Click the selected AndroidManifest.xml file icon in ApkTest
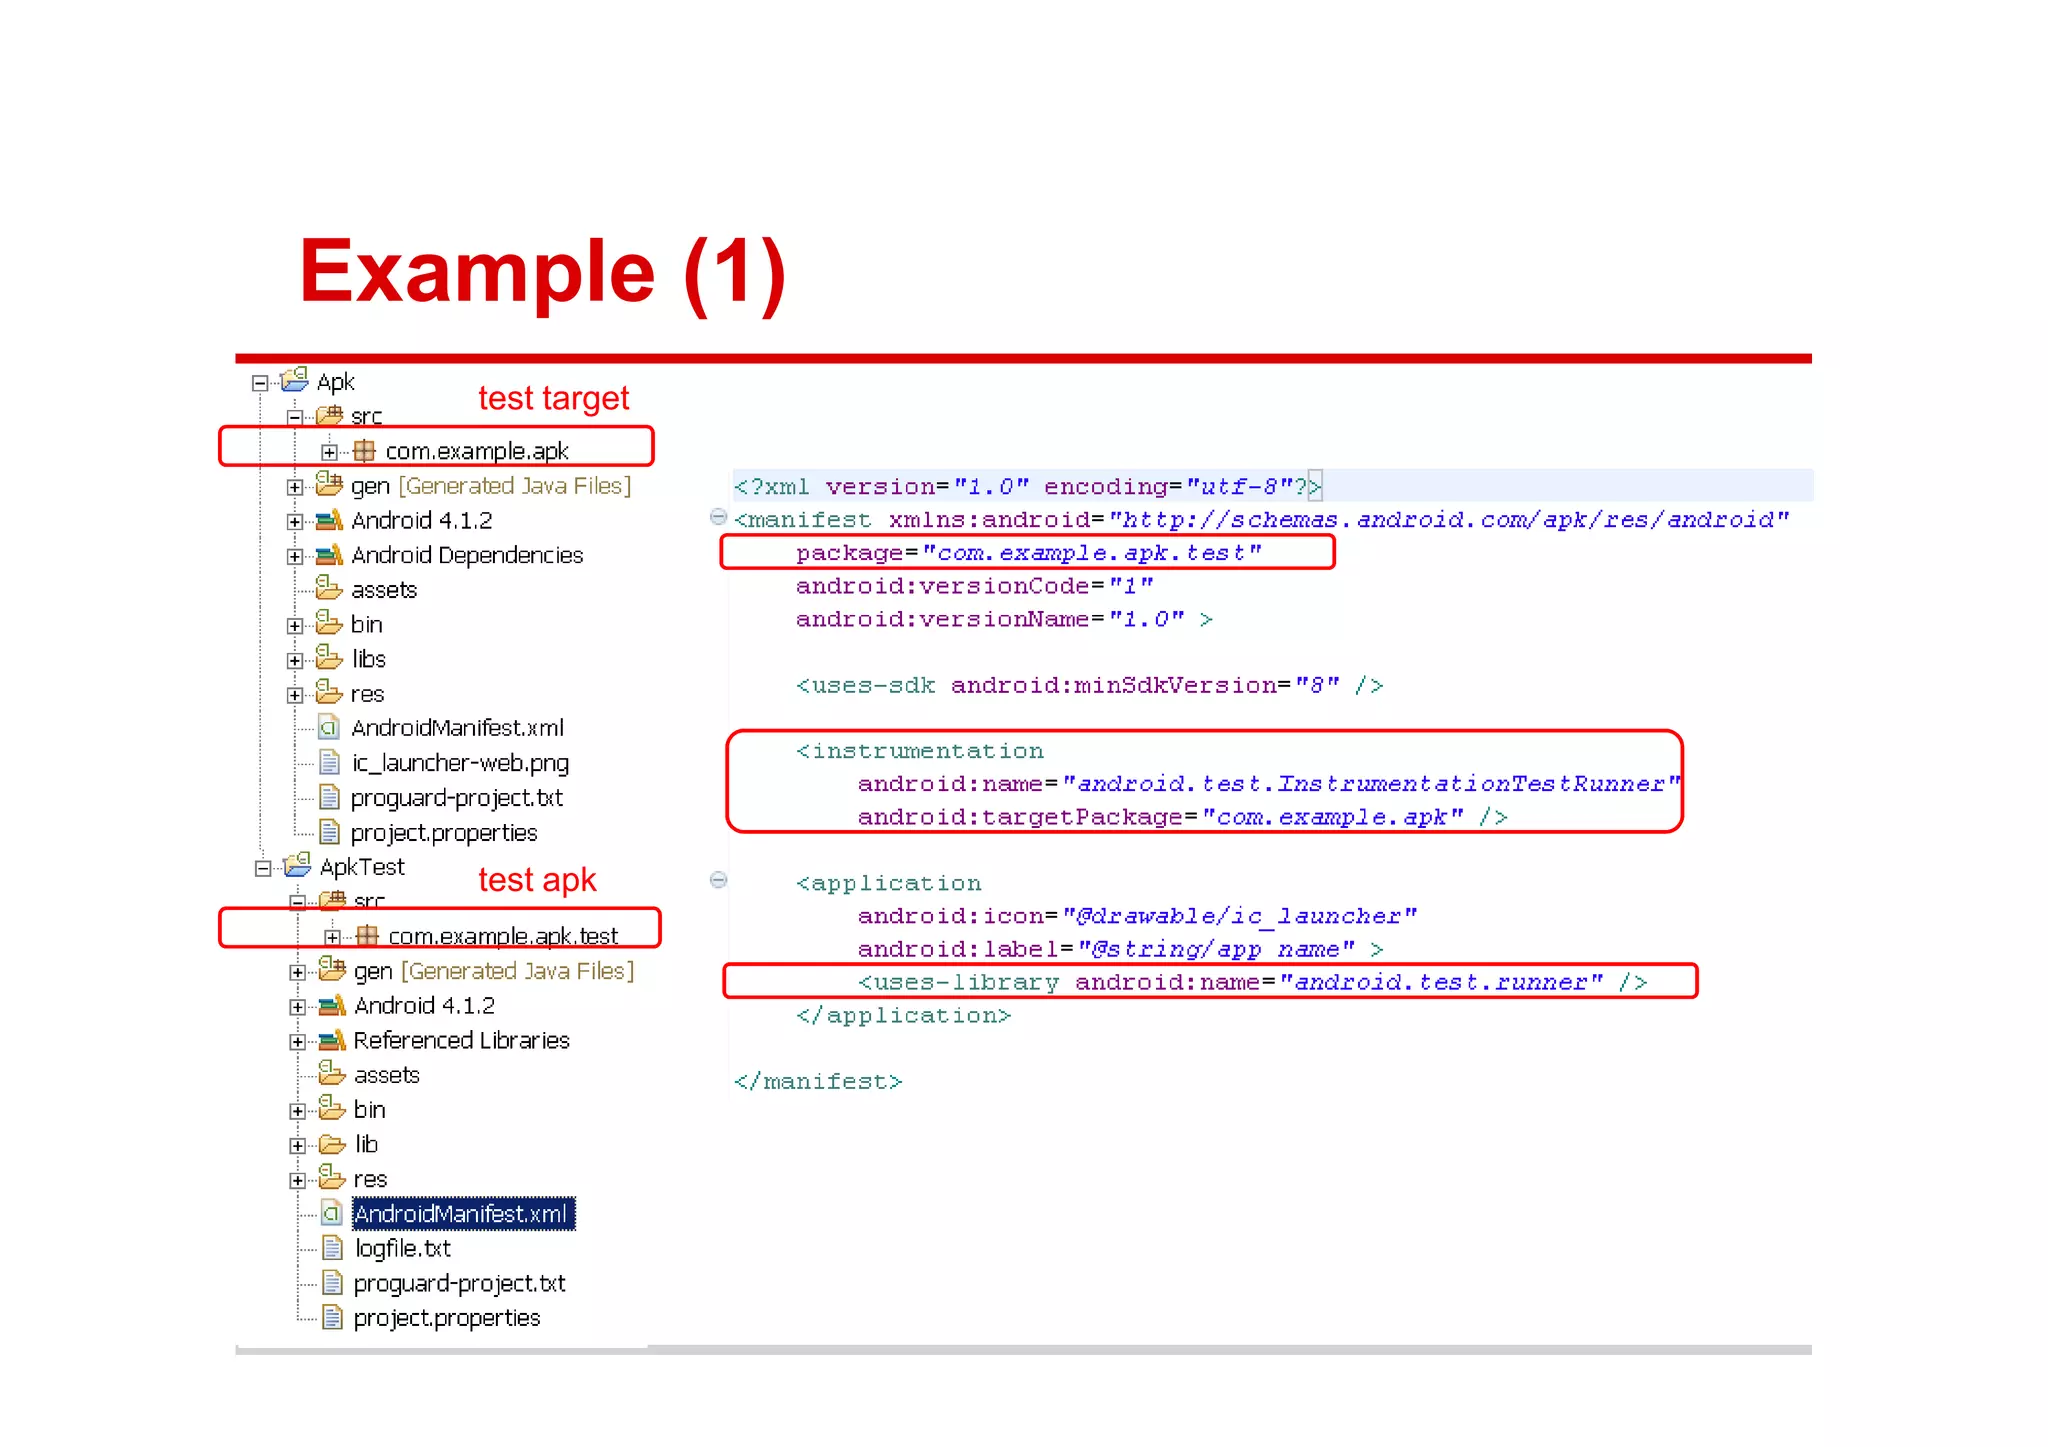This screenshot has width=2048, height=1447. [333, 1214]
